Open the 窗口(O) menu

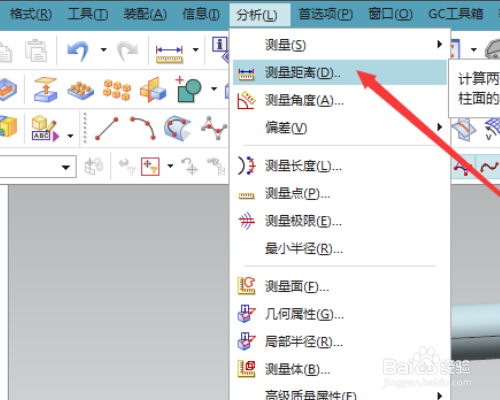point(390,14)
